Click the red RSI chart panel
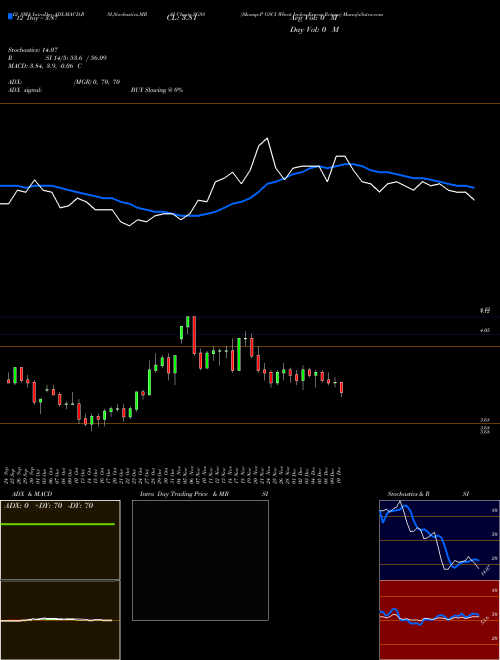The width and height of the screenshot is (500, 660). [439, 620]
